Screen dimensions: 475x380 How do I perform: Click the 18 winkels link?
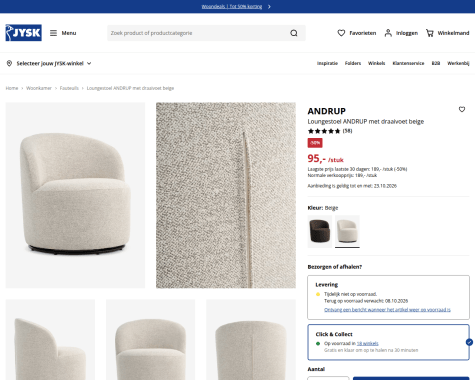pyautogui.click(x=367, y=343)
